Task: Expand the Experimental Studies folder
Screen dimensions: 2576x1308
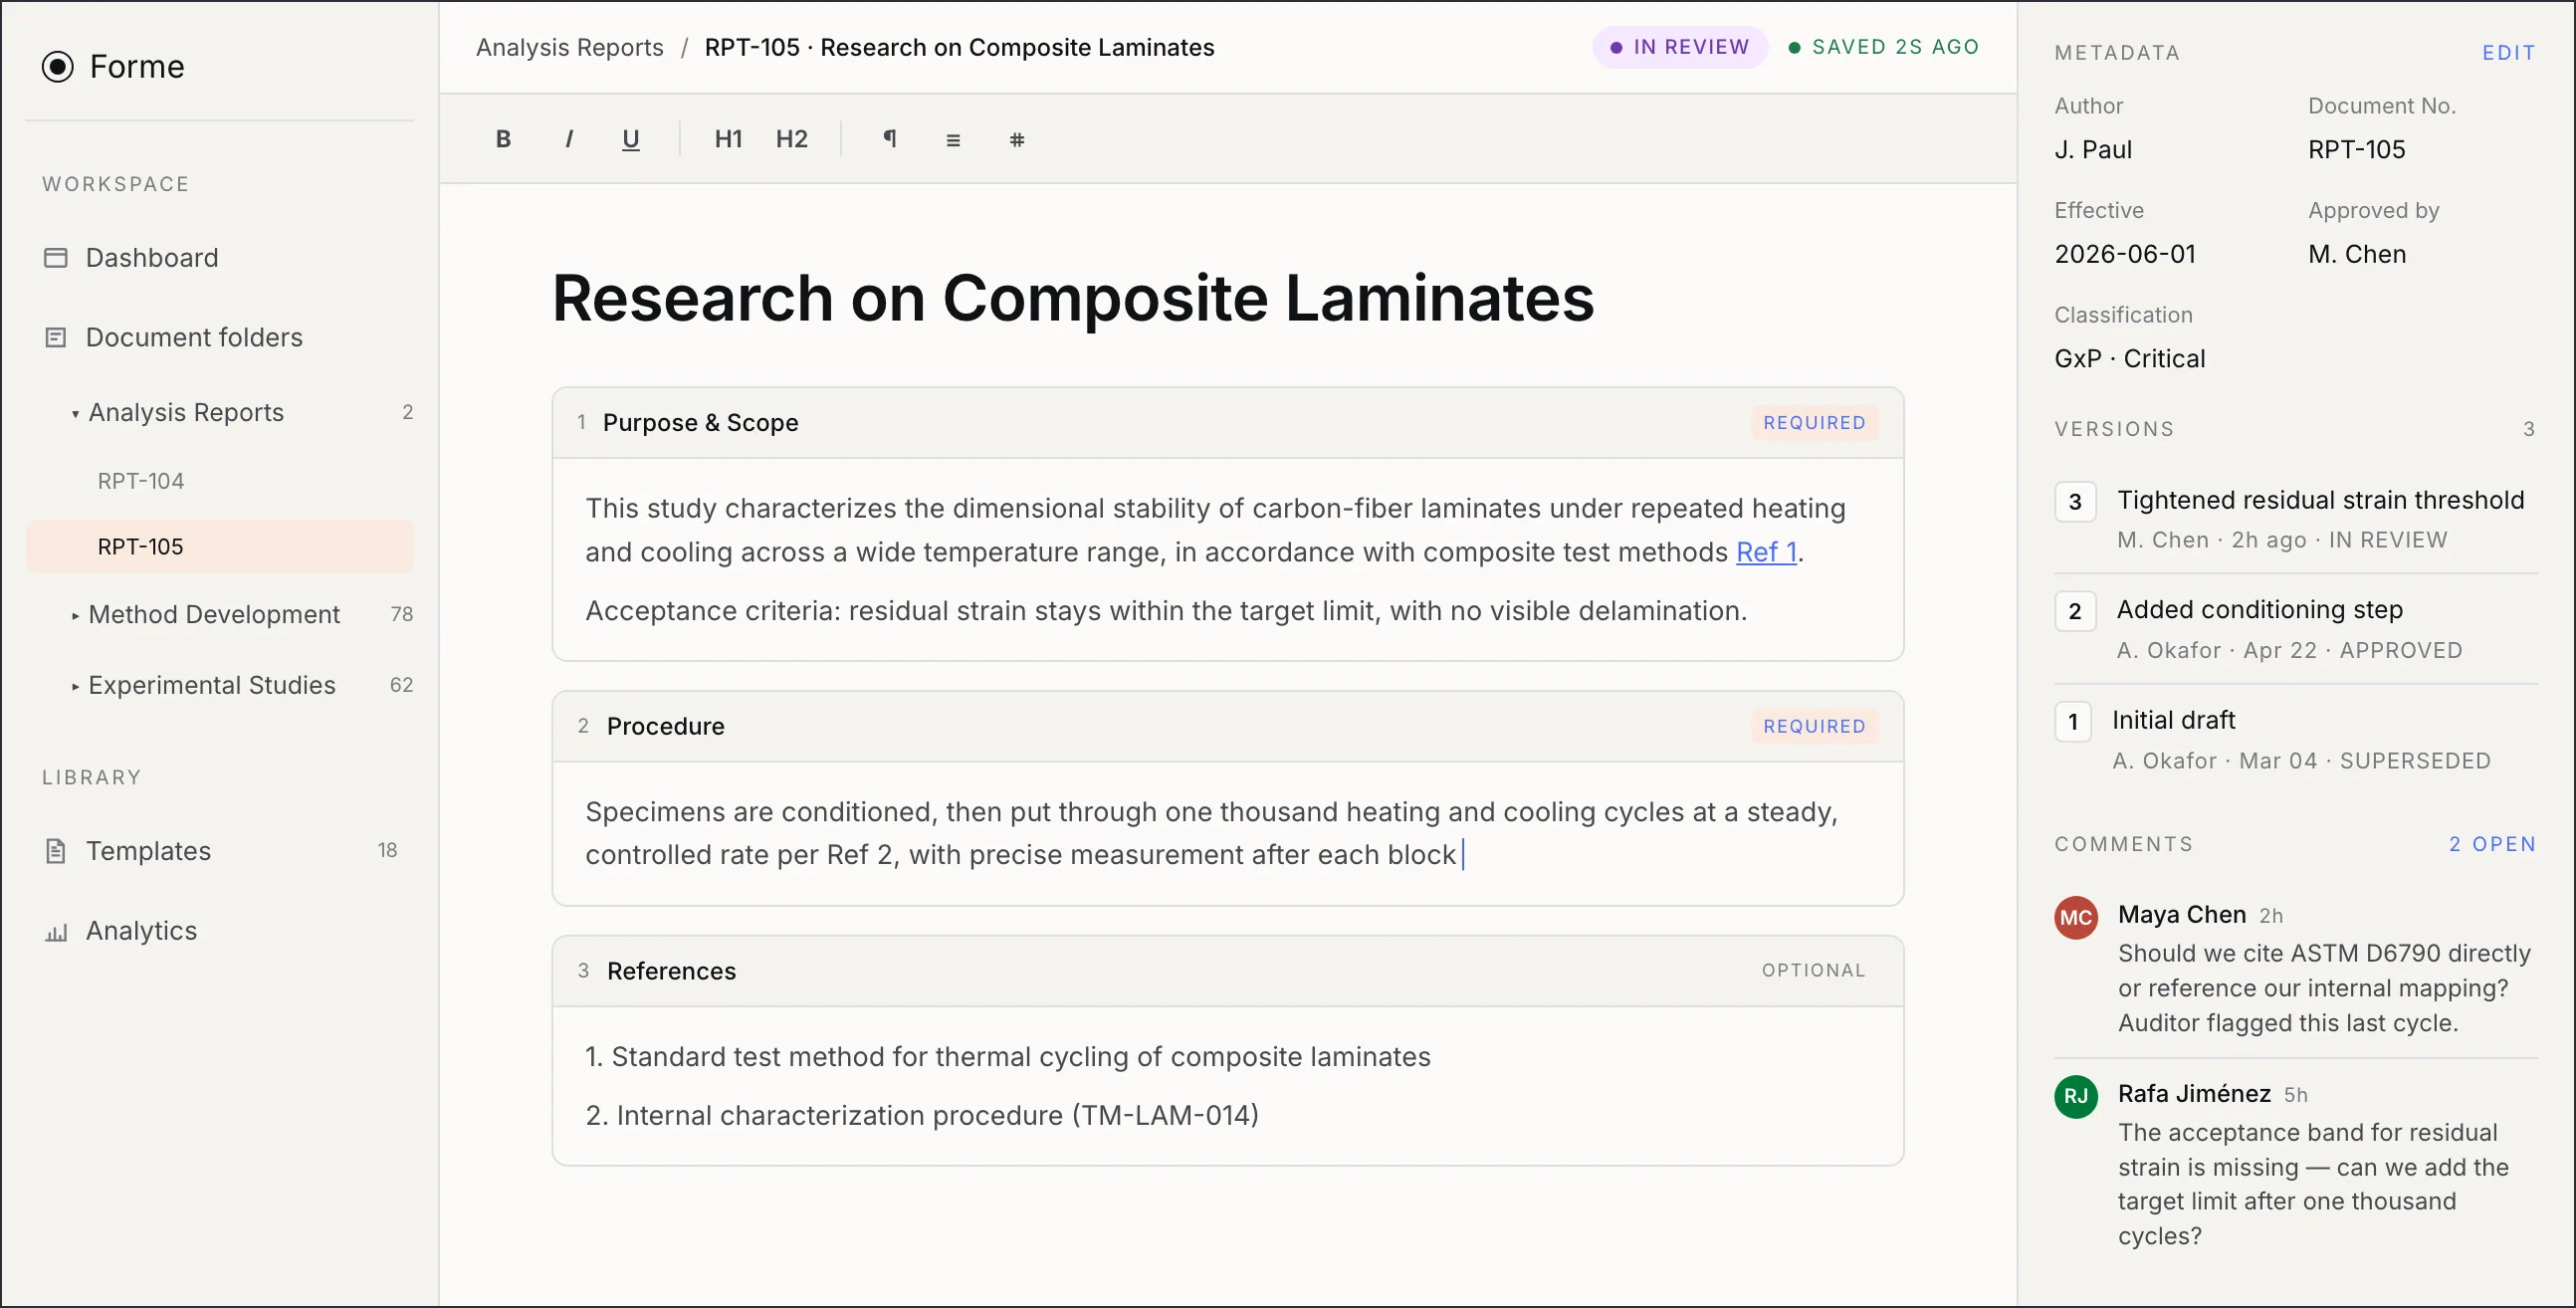Action: pos(75,686)
